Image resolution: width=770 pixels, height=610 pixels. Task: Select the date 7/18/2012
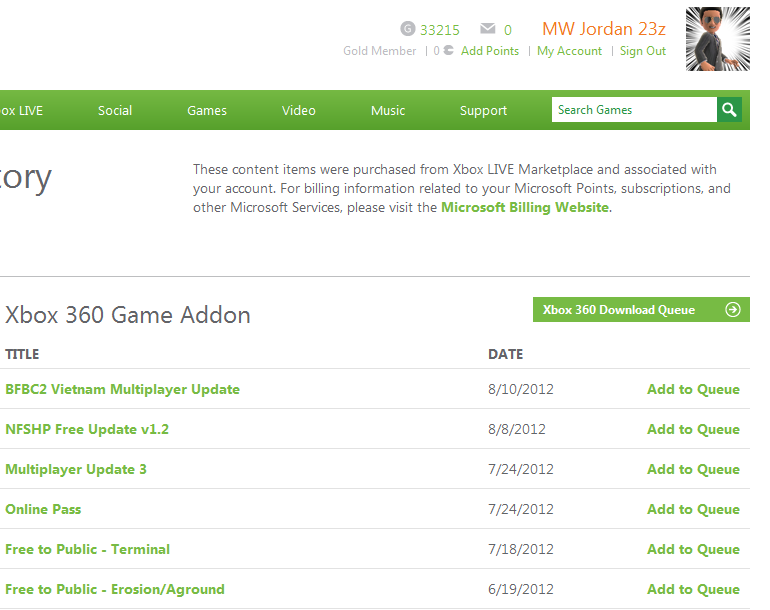pyautogui.click(x=521, y=549)
